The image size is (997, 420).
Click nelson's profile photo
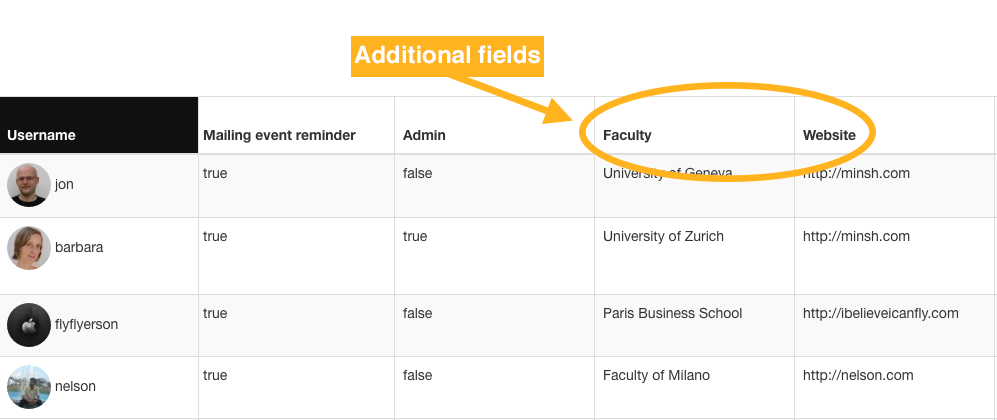pos(29,386)
